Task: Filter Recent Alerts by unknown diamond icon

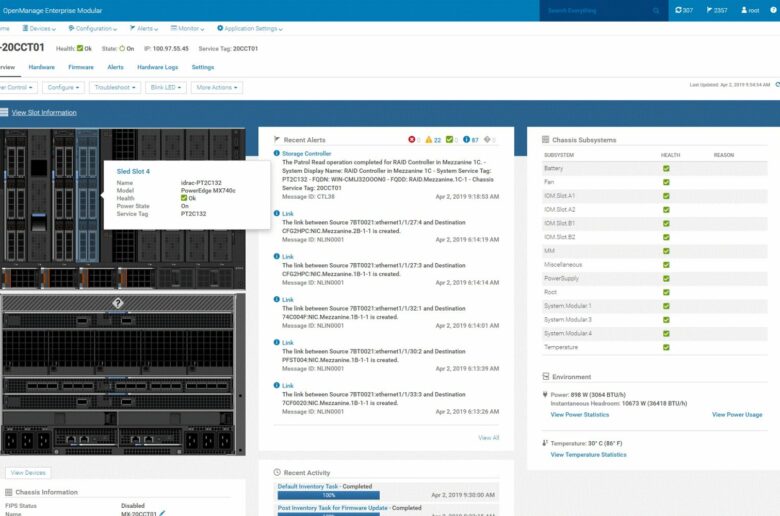Action: [x=487, y=139]
